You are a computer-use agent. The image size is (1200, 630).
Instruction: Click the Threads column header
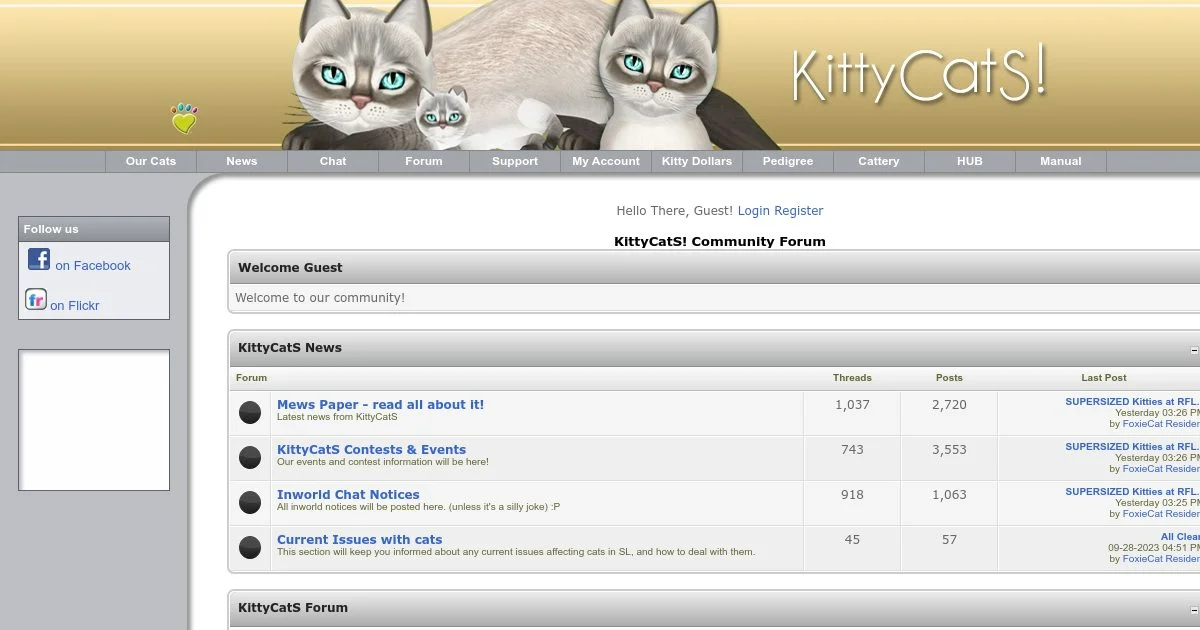pos(852,378)
